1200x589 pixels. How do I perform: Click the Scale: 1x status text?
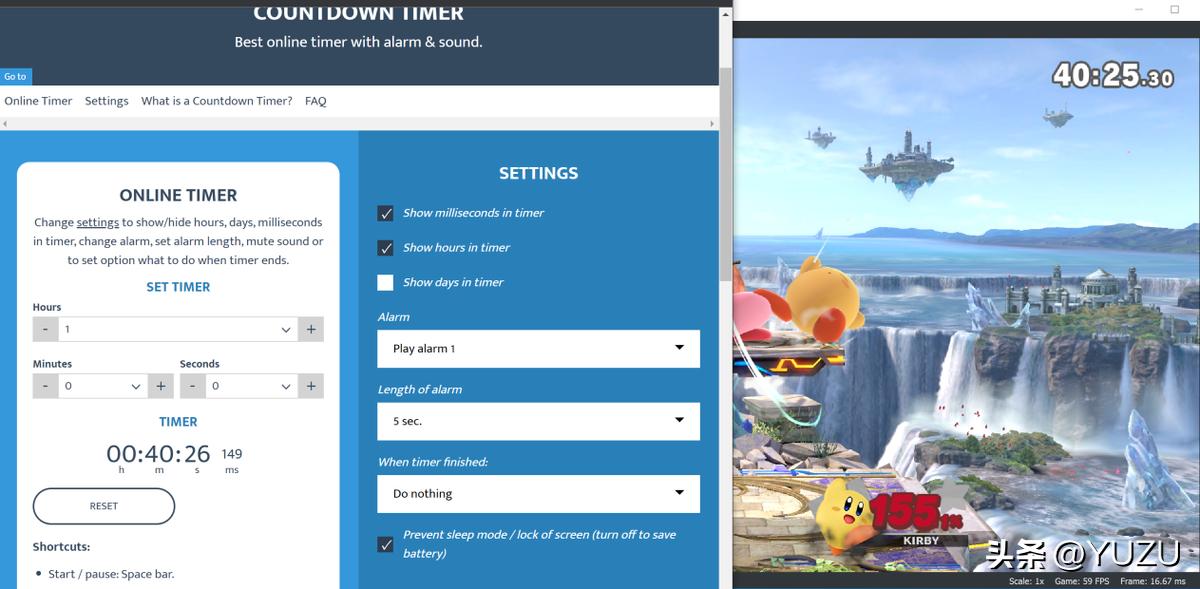1026,581
